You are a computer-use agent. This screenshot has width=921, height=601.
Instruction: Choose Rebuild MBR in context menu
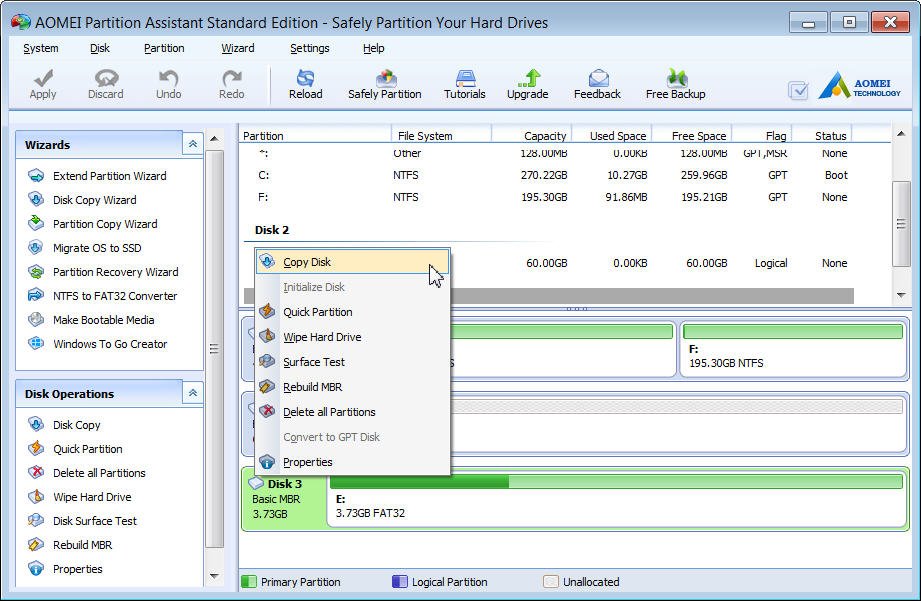pyautogui.click(x=352, y=387)
